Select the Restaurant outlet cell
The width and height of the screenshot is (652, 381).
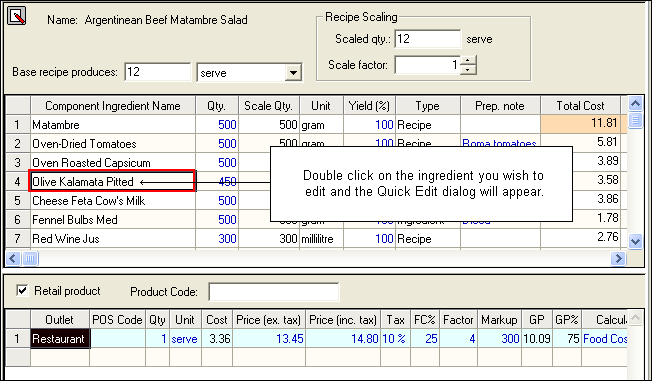(x=60, y=339)
